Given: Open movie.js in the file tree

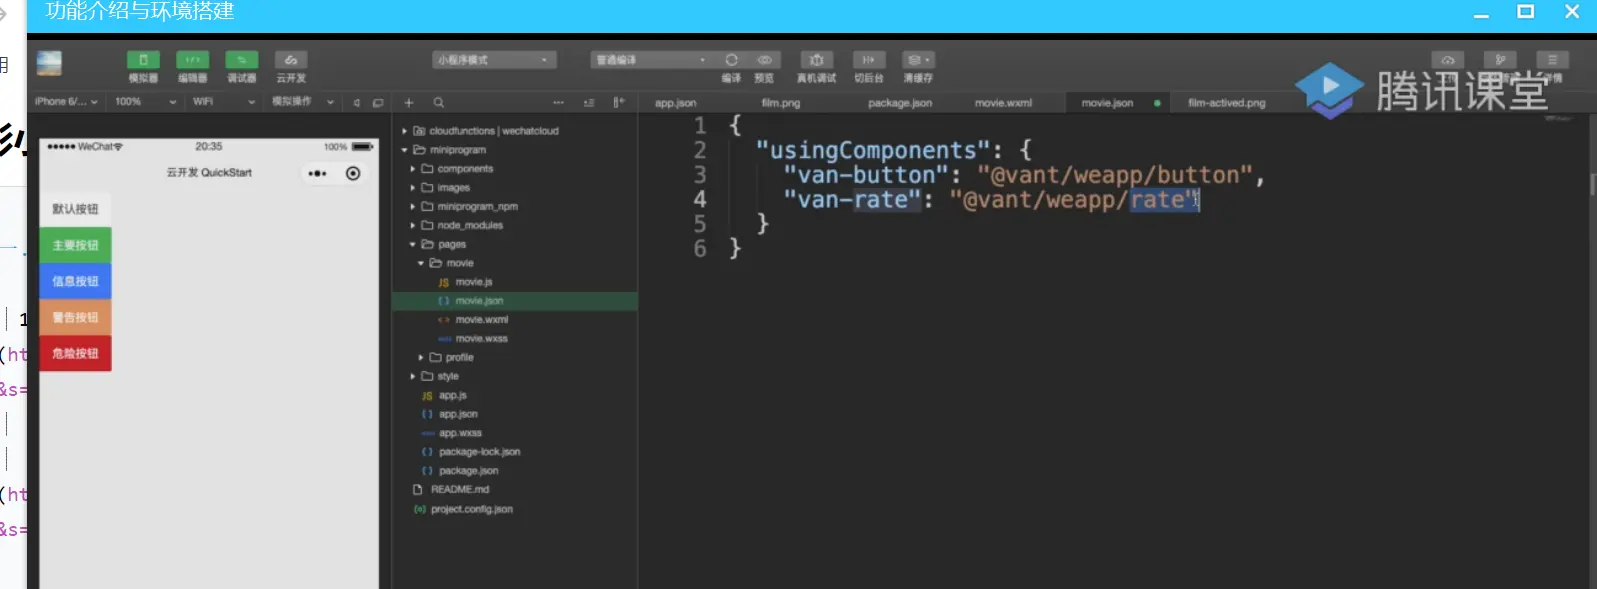Looking at the screenshot, I should coord(474,283).
